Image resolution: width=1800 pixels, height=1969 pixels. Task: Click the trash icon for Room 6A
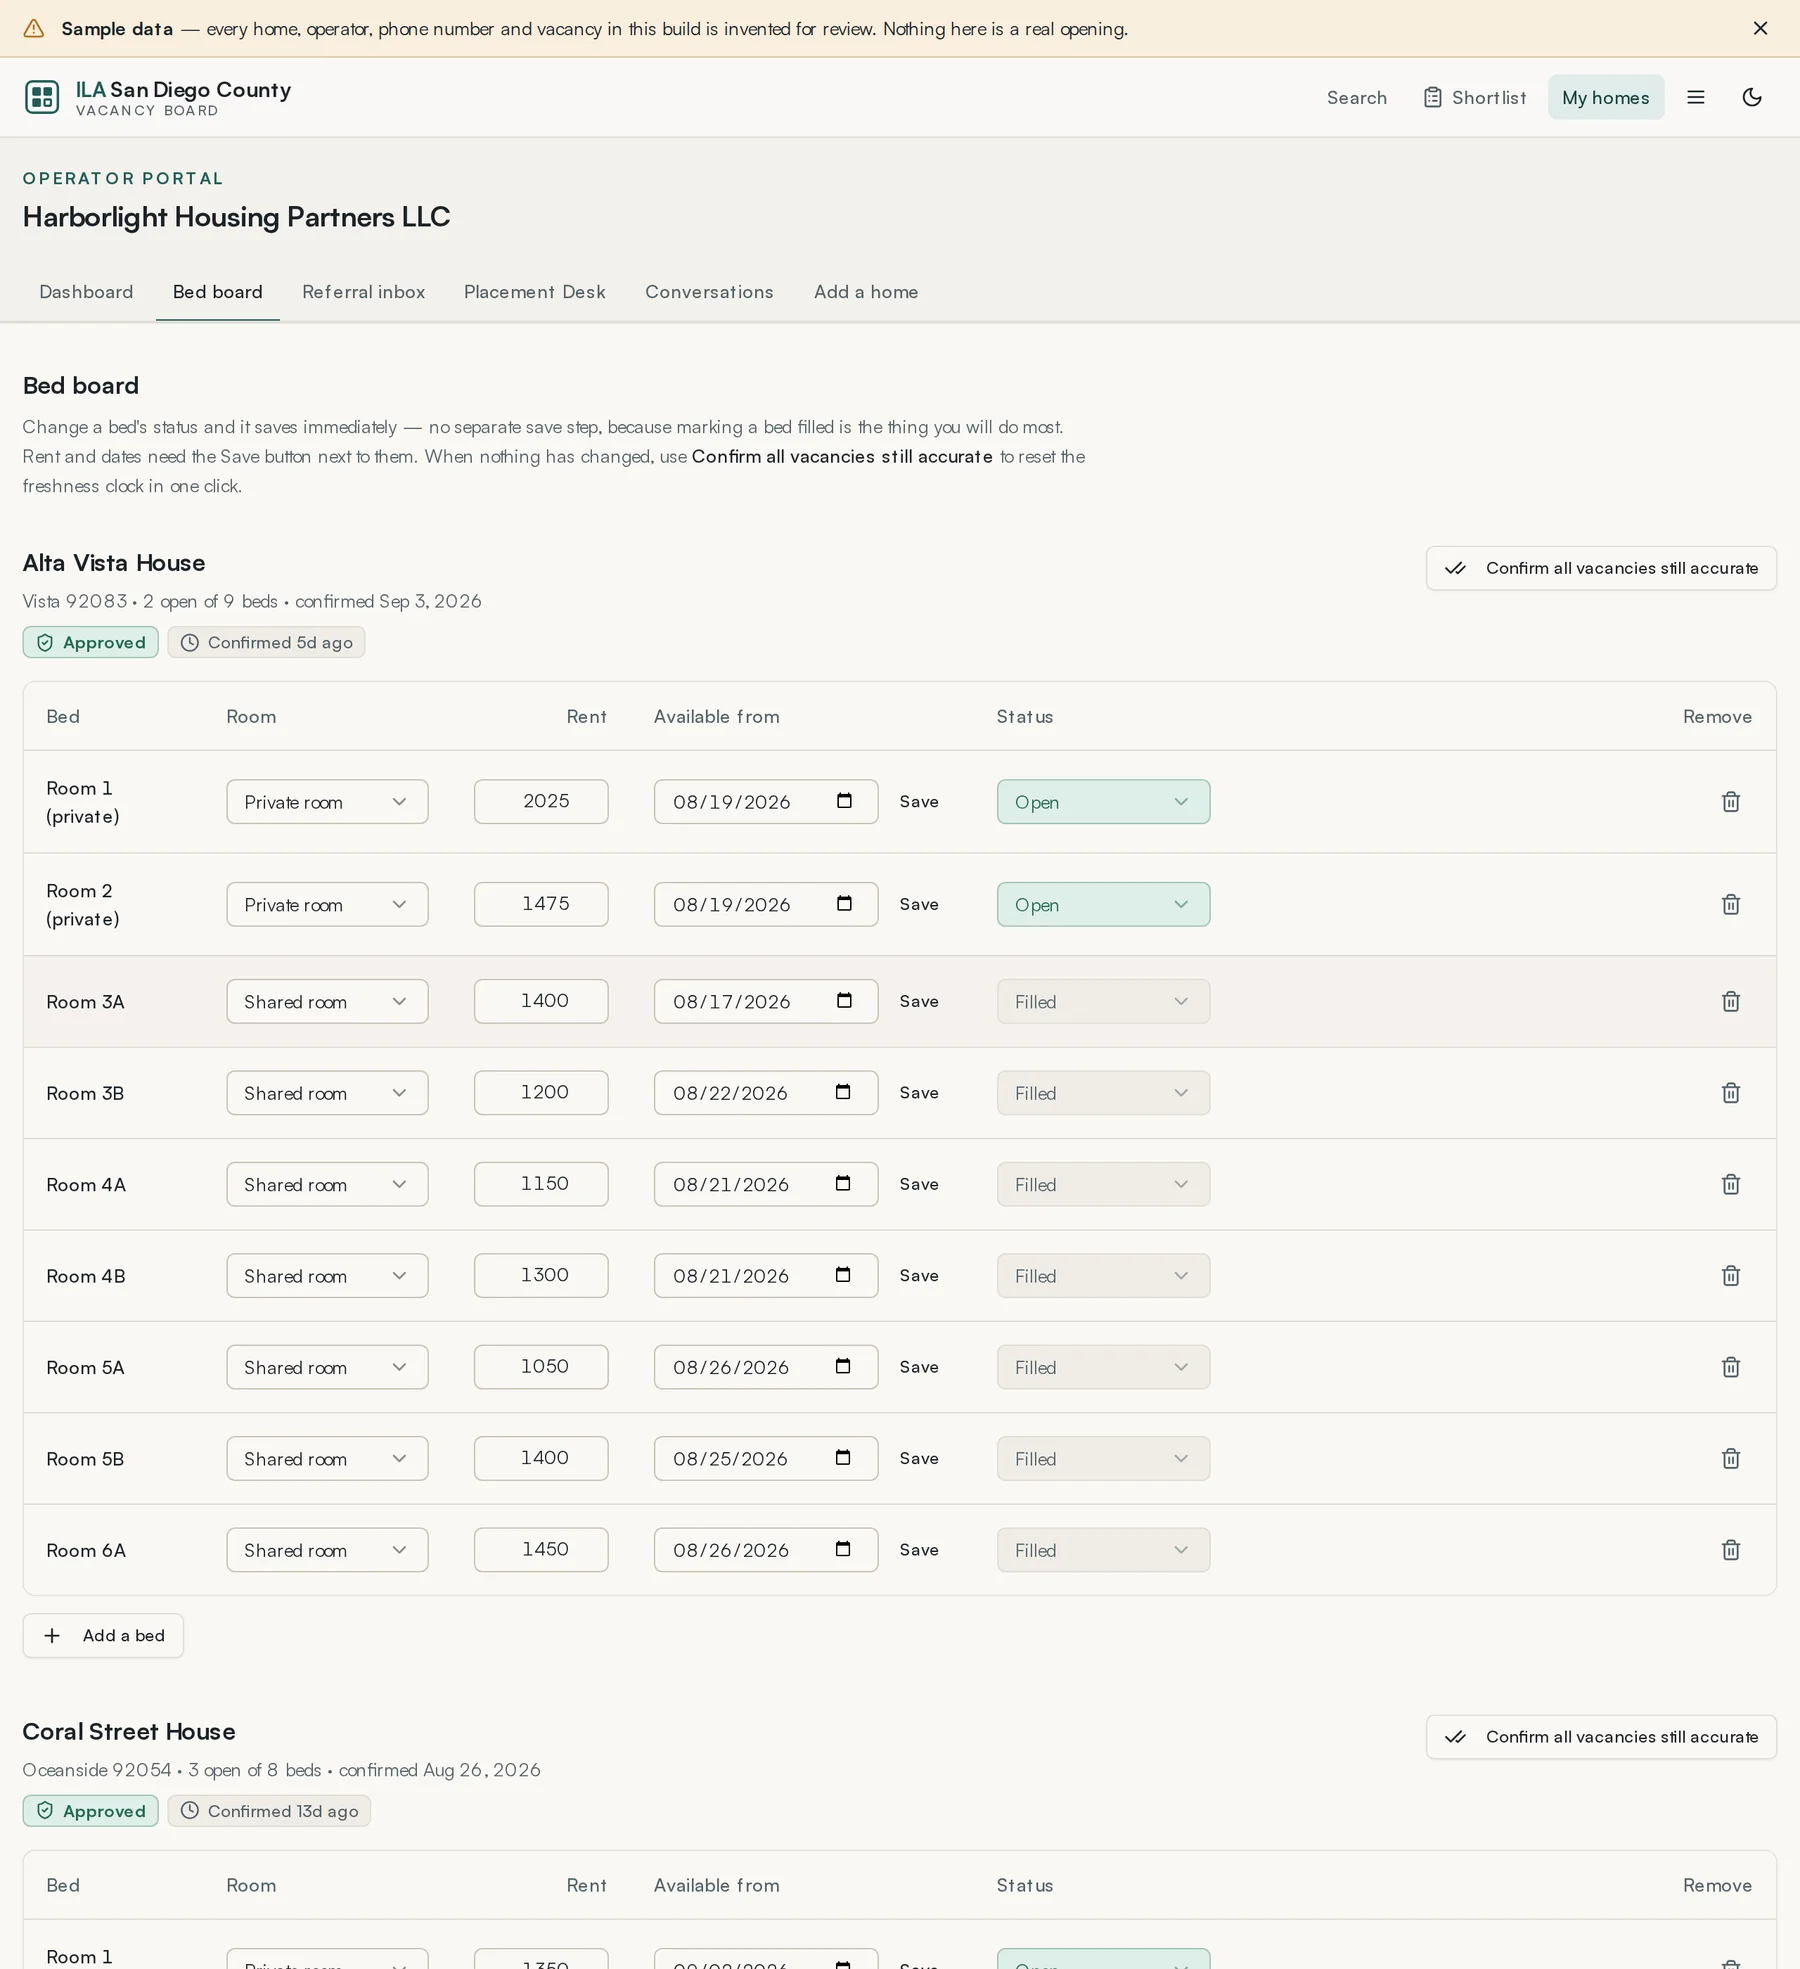click(x=1731, y=1550)
